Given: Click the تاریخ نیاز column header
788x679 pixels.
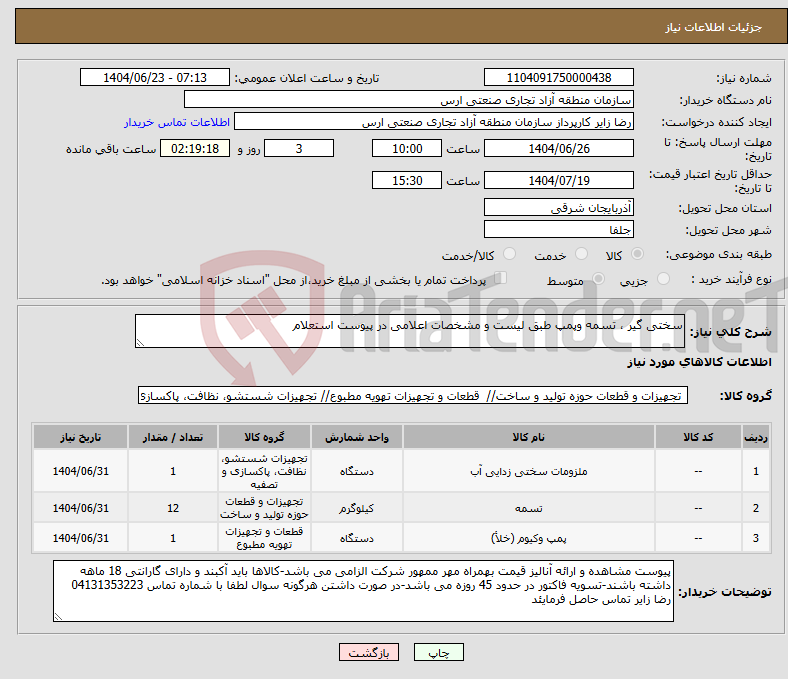Looking at the screenshot, I should click(80, 437).
